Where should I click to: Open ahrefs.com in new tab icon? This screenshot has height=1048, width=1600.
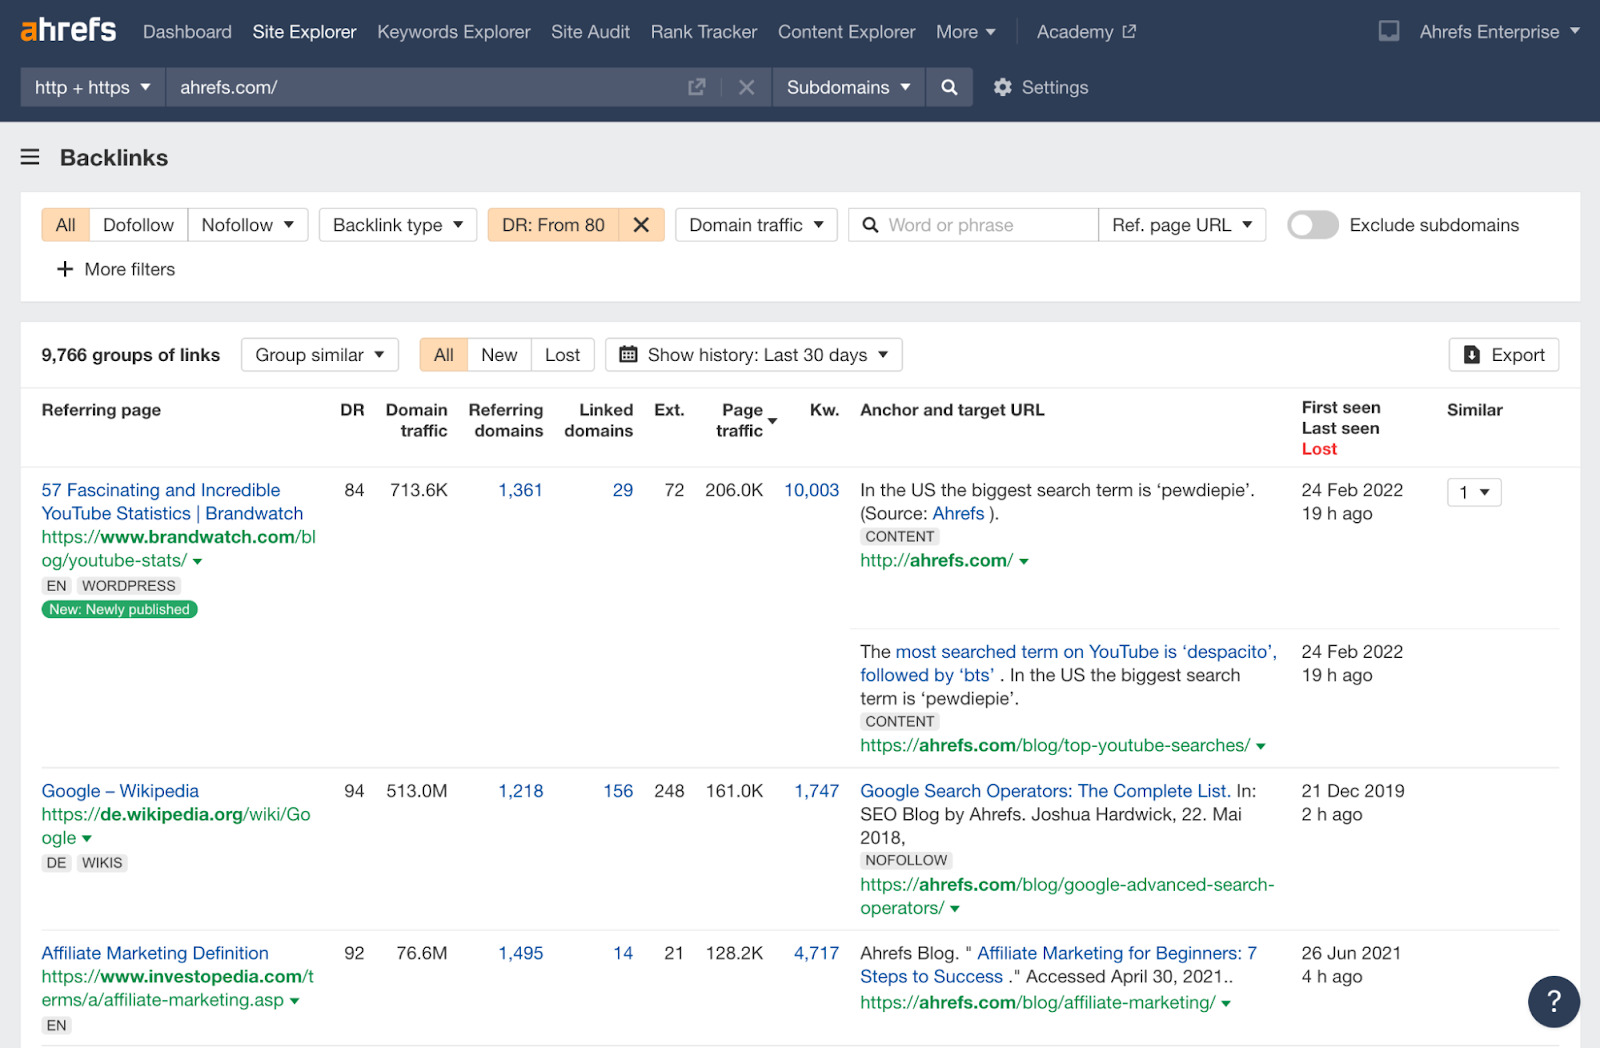click(697, 88)
